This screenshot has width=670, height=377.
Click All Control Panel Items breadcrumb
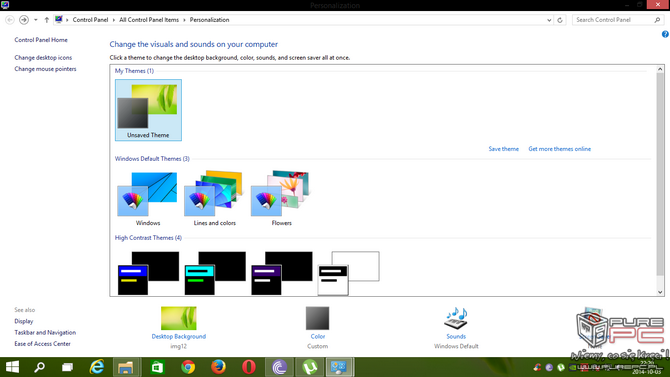click(x=149, y=20)
